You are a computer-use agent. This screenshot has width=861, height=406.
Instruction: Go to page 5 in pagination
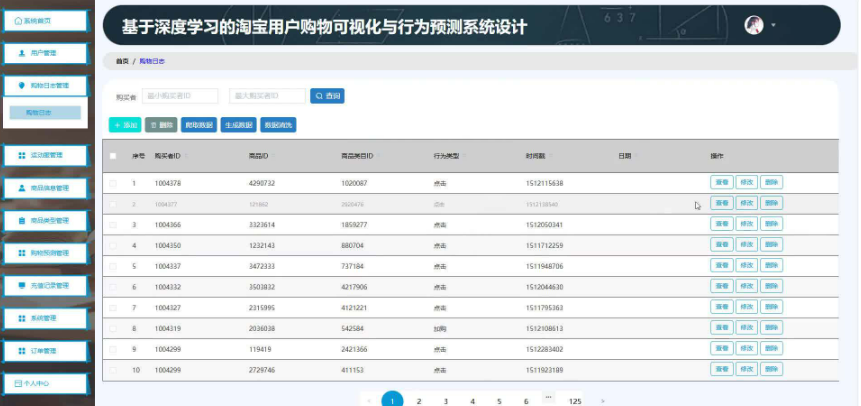[499, 402]
